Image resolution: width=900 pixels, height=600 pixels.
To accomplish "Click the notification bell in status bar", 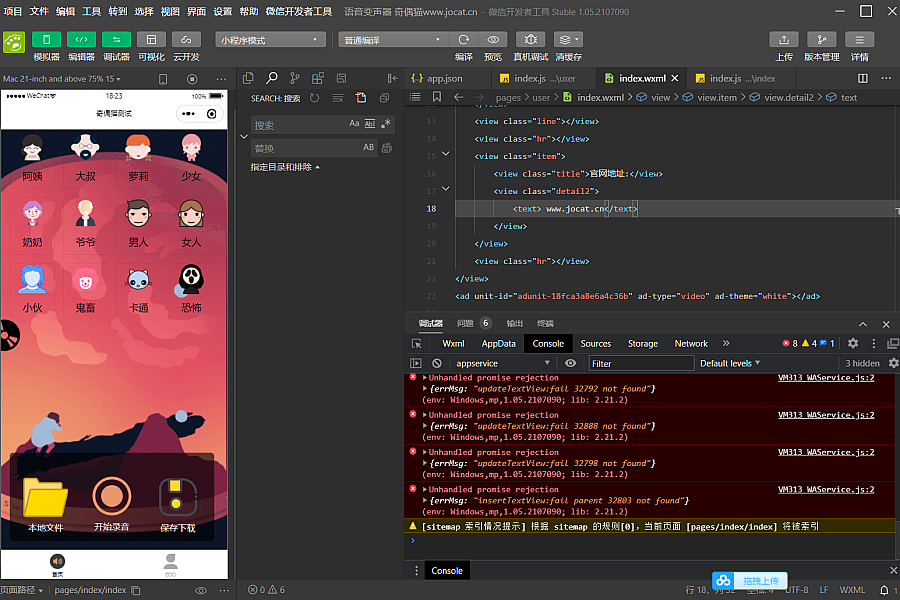I will [x=884, y=590].
